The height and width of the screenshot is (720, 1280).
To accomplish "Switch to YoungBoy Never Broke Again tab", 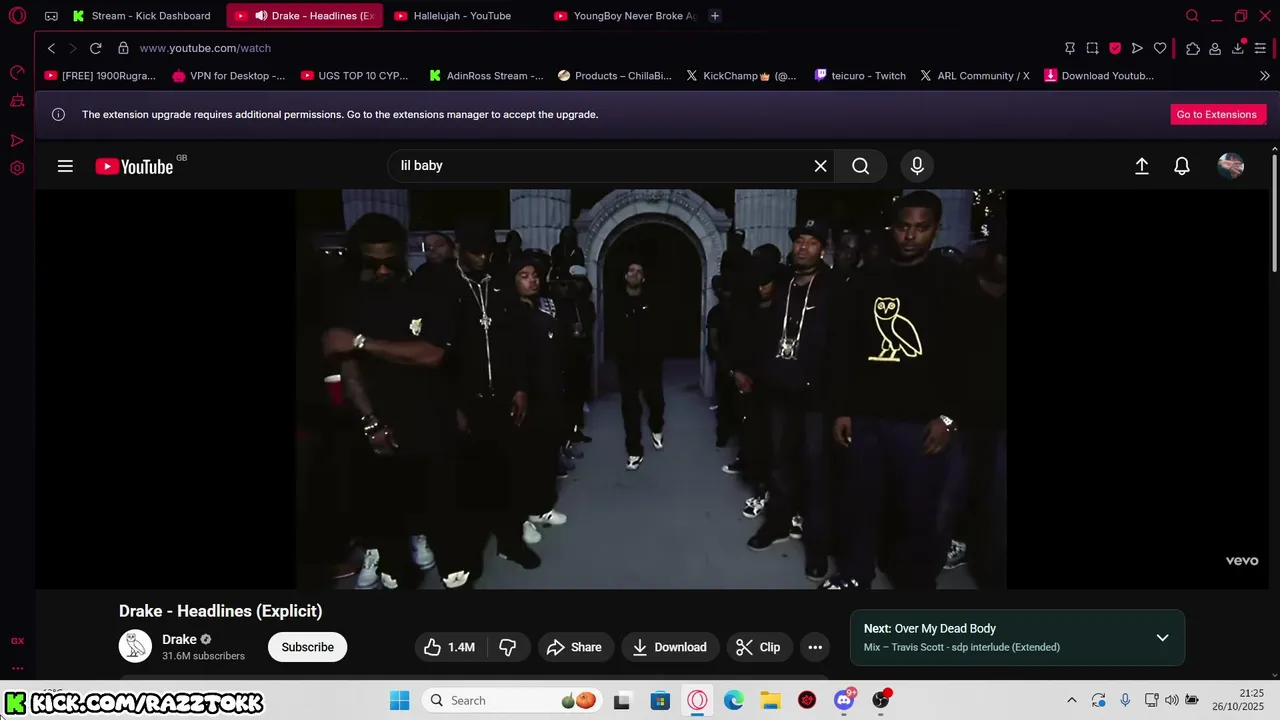I will pos(625,16).
